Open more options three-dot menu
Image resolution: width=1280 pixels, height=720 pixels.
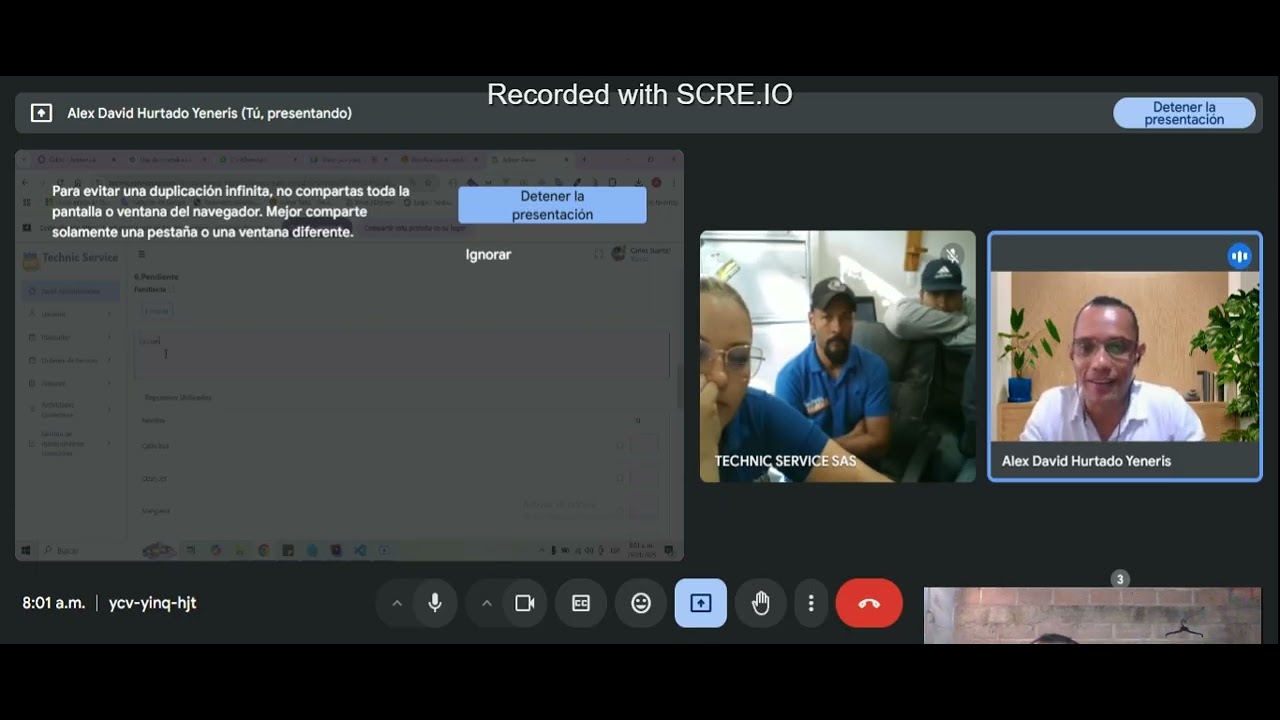811,603
